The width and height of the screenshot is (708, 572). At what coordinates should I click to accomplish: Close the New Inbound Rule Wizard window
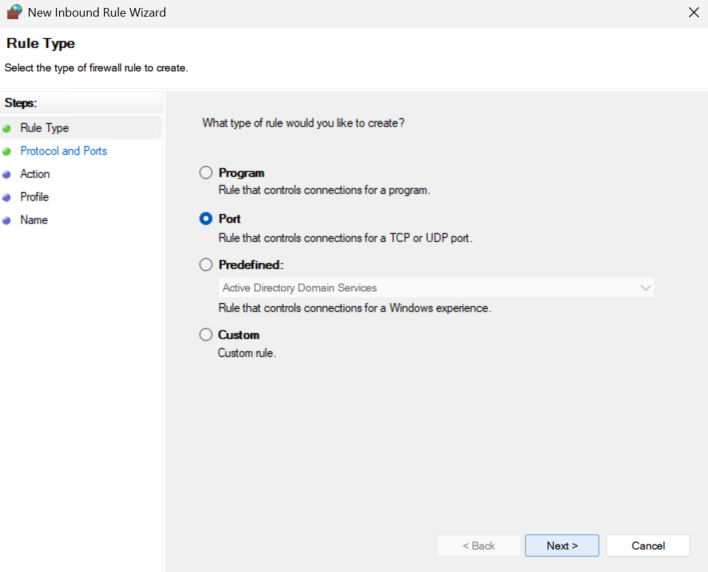[694, 12]
